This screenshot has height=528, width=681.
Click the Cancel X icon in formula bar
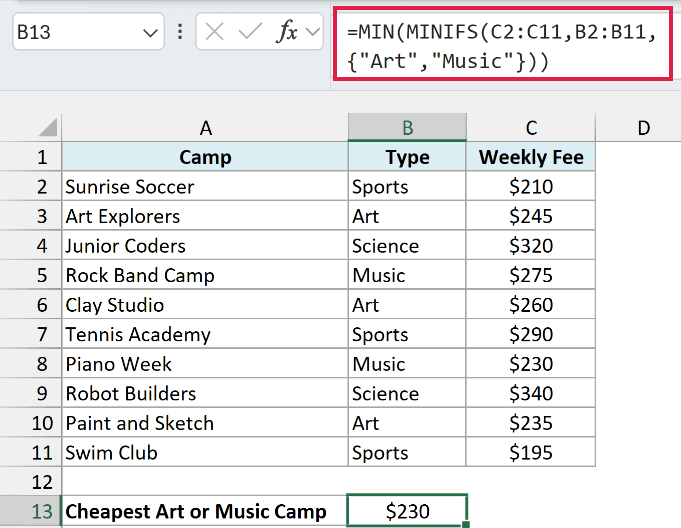215,32
